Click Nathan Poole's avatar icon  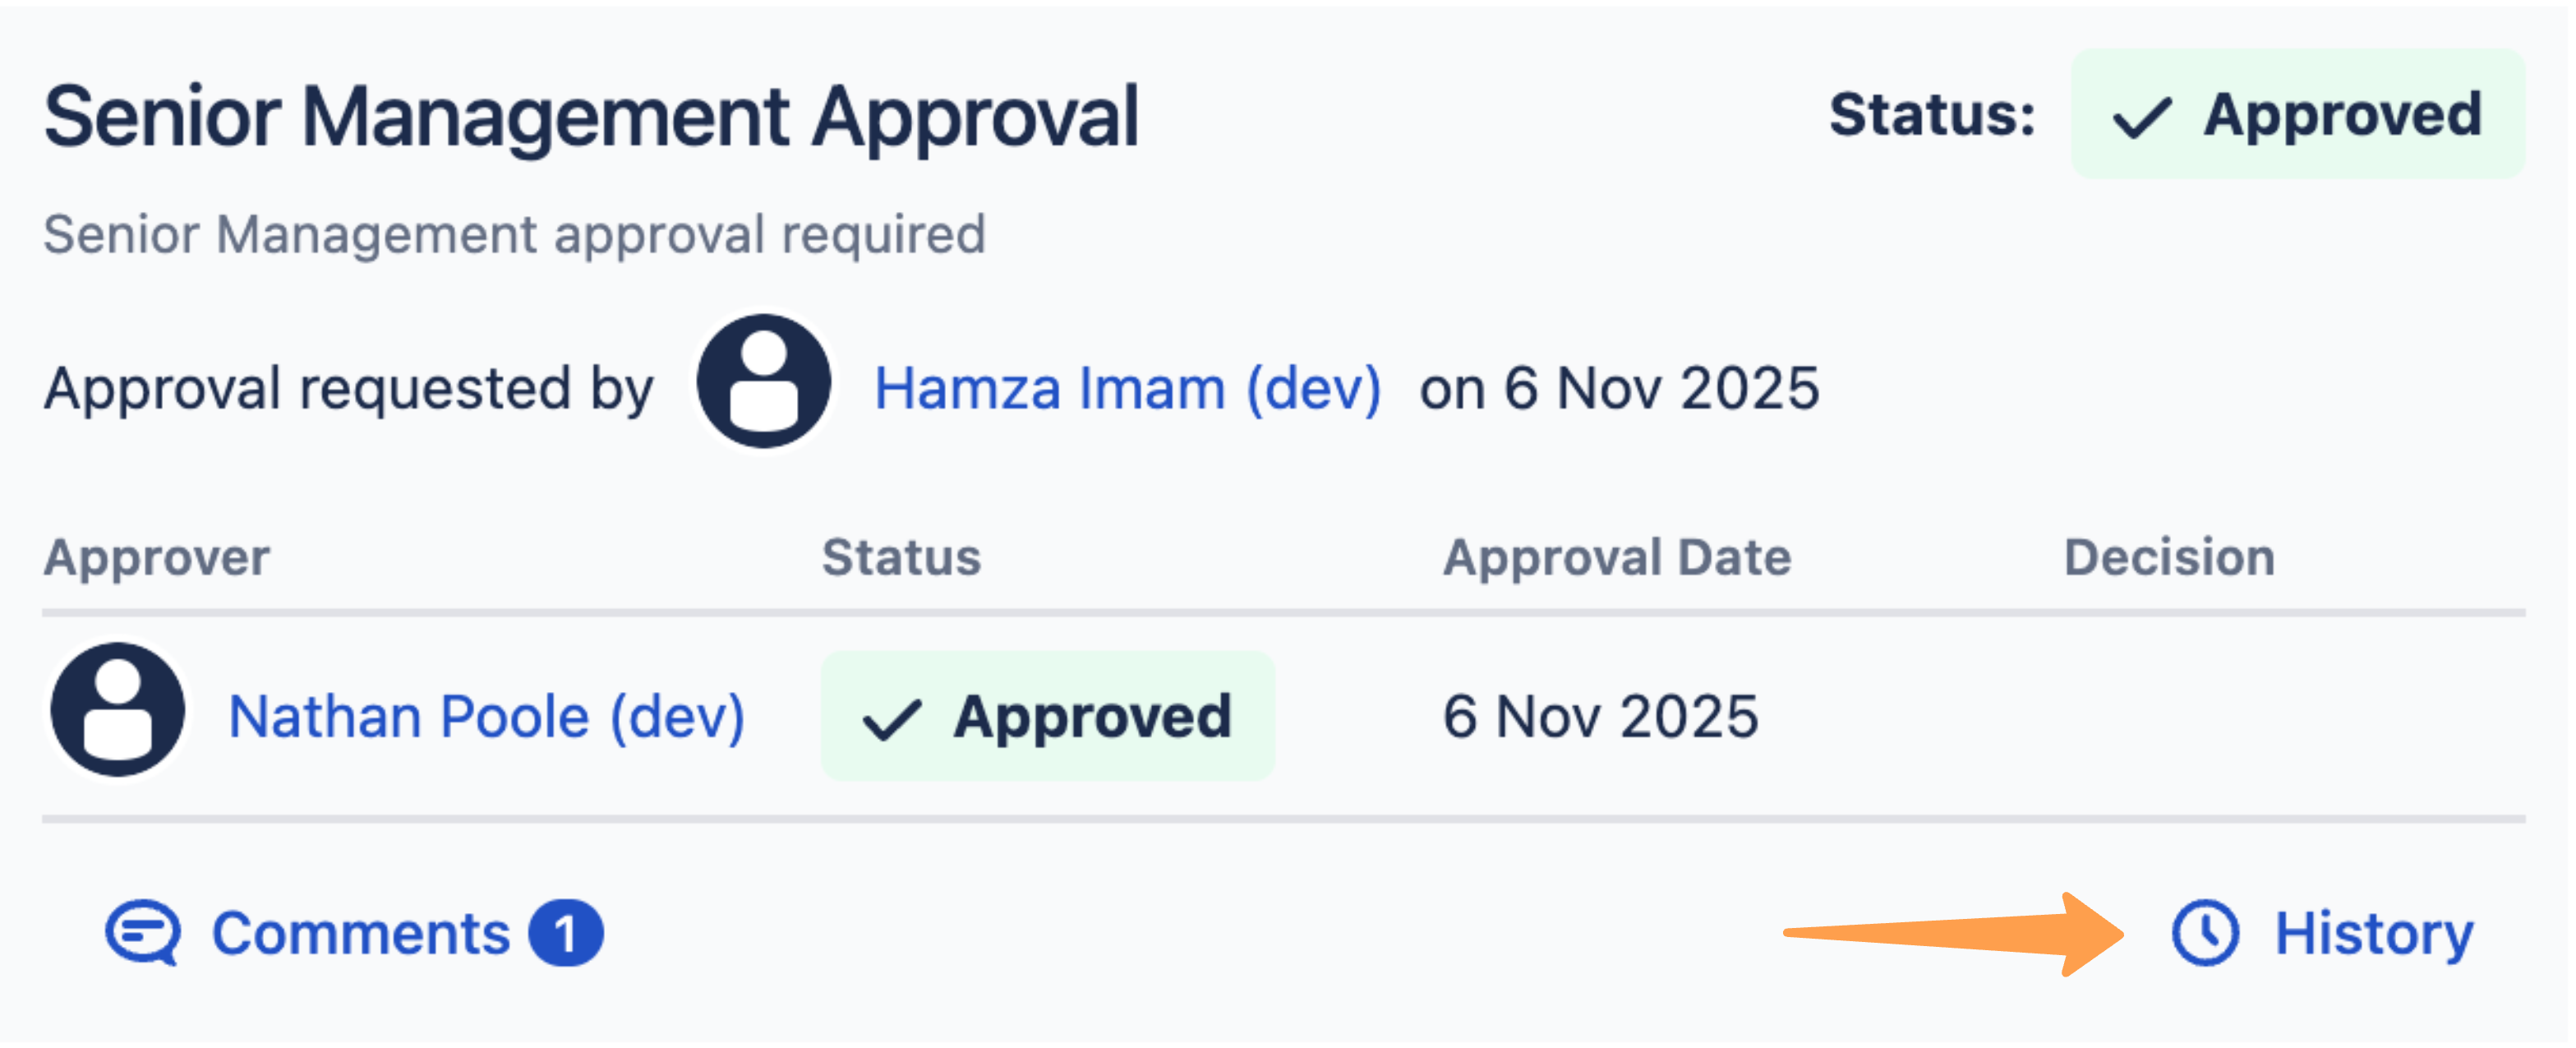click(118, 710)
